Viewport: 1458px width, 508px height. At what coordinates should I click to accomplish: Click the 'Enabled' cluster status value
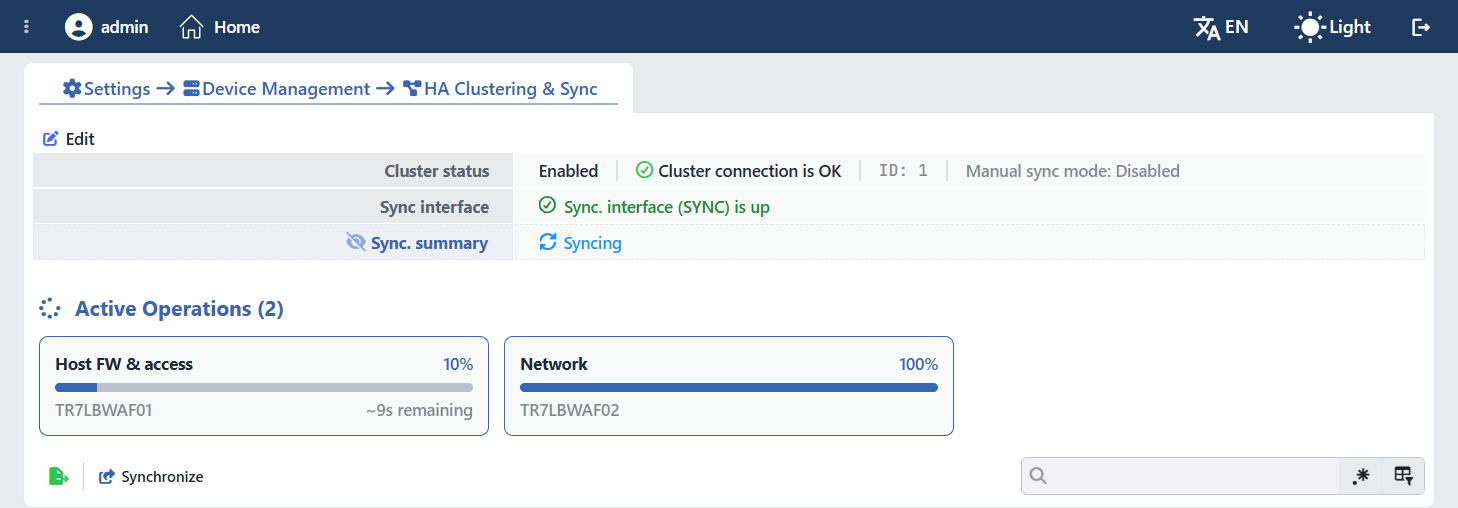568,171
